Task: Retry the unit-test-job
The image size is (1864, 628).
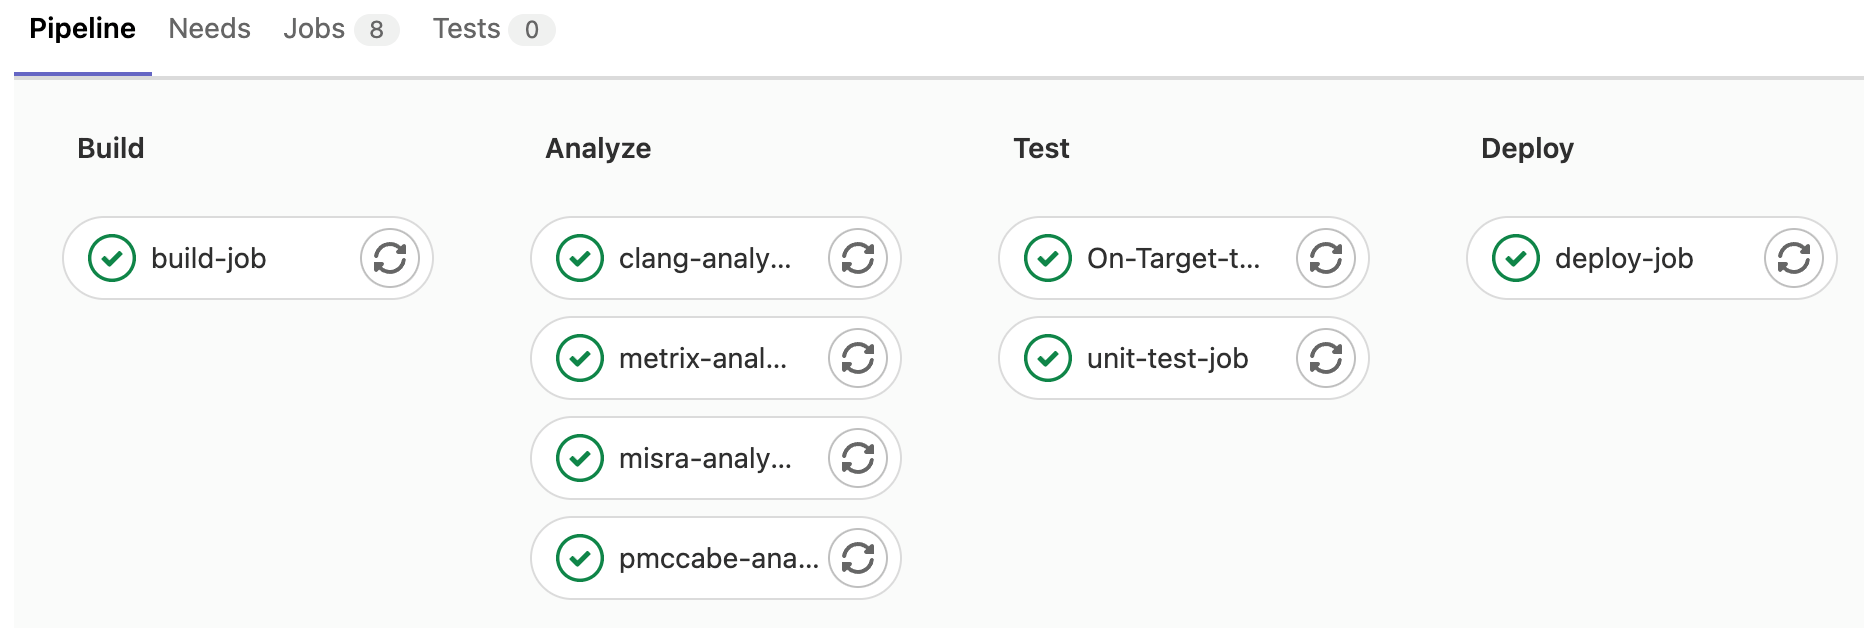Action: click(x=1326, y=358)
